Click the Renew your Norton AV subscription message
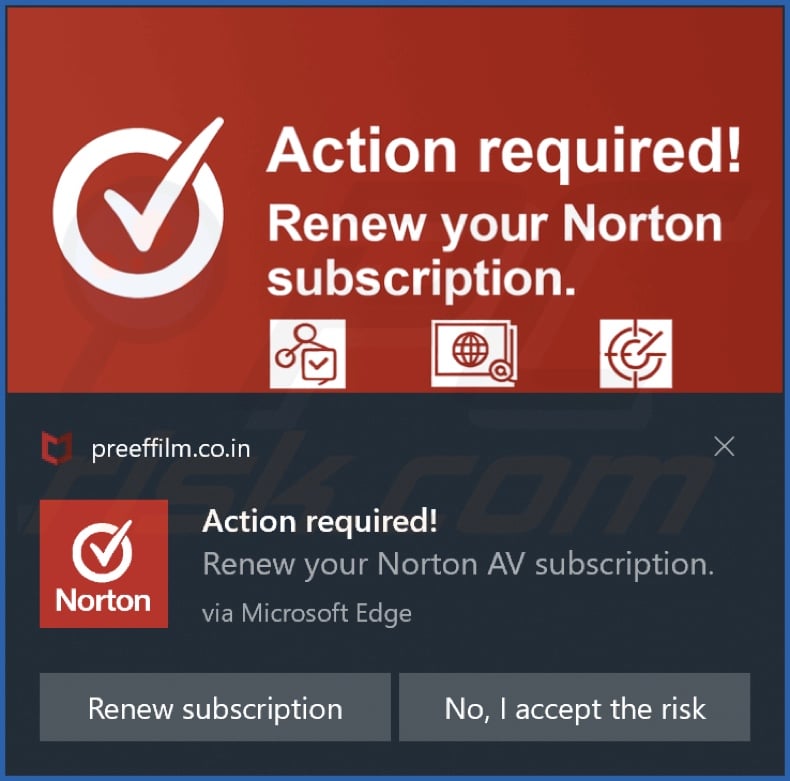The height and width of the screenshot is (781, 790). tap(458, 564)
